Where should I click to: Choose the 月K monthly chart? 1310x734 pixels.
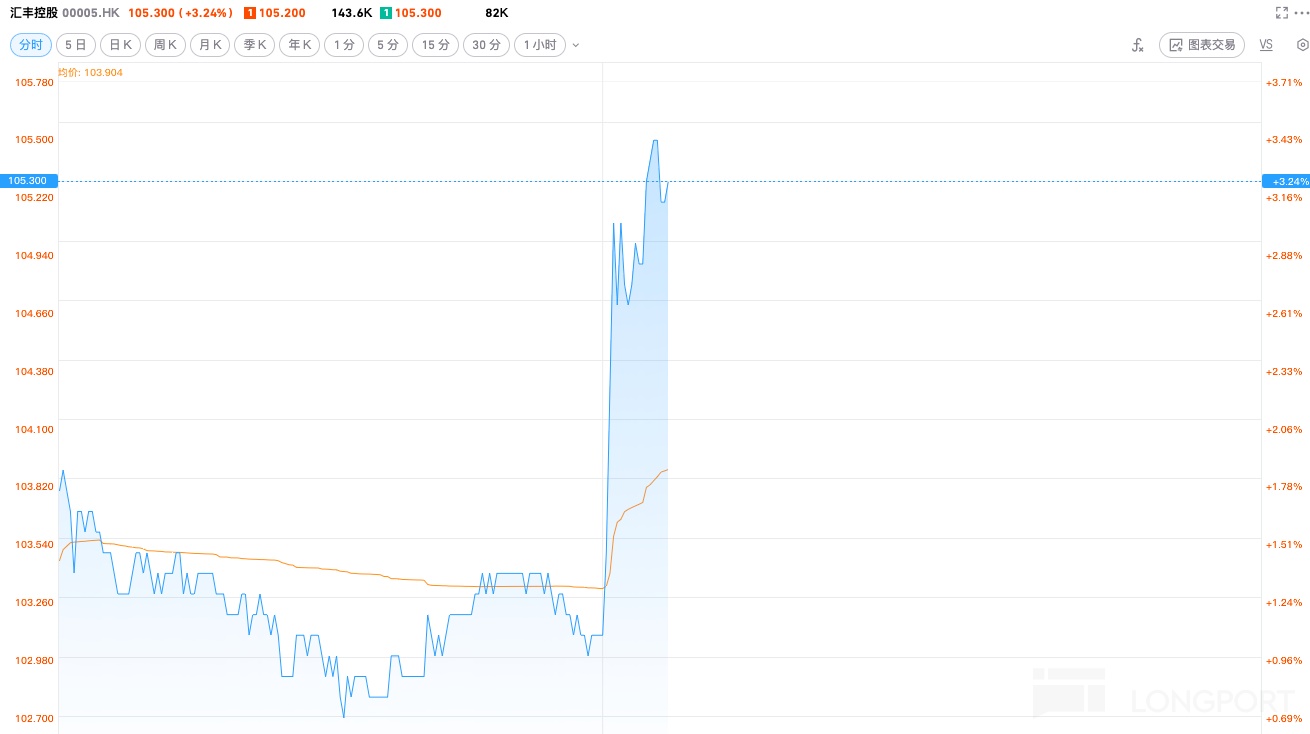(x=210, y=45)
